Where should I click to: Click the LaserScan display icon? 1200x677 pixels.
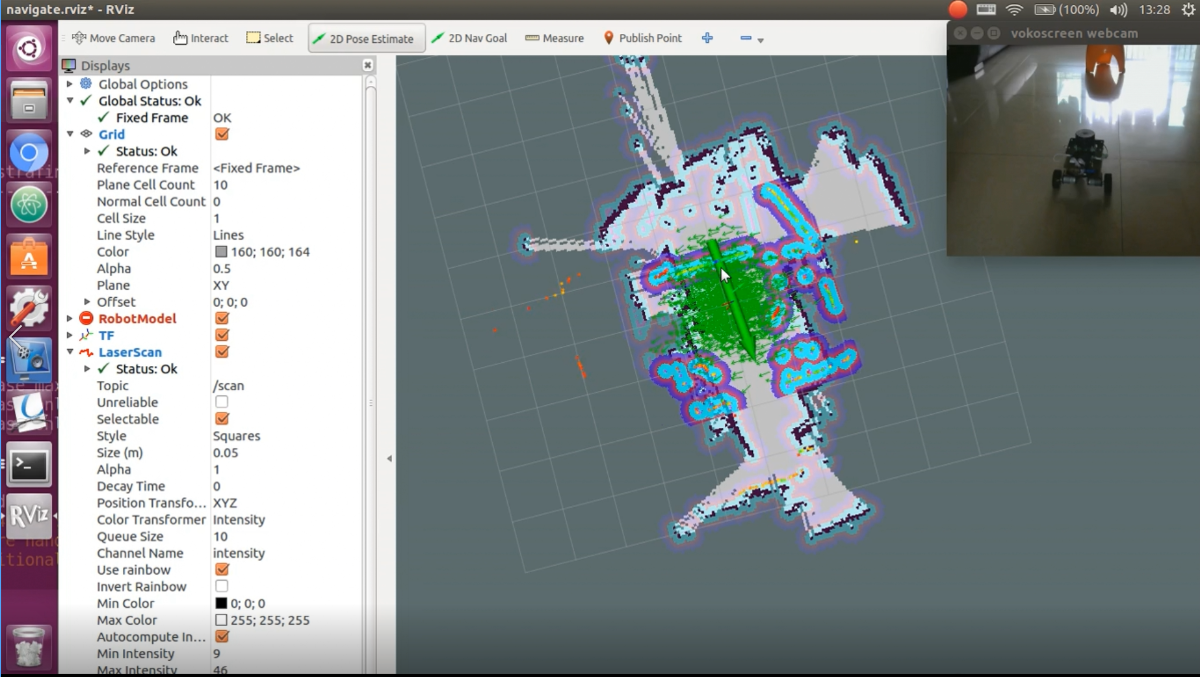coord(86,352)
